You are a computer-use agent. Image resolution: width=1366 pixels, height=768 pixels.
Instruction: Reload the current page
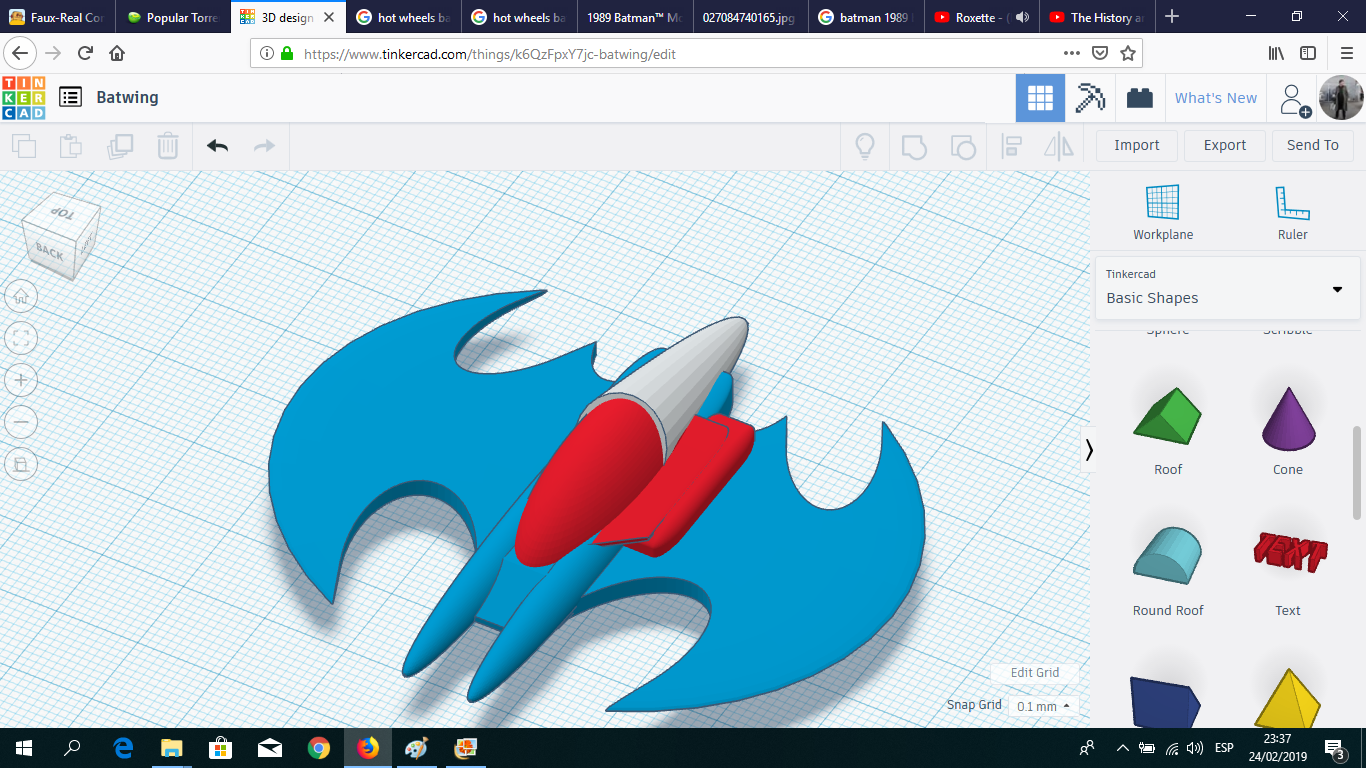click(x=85, y=53)
